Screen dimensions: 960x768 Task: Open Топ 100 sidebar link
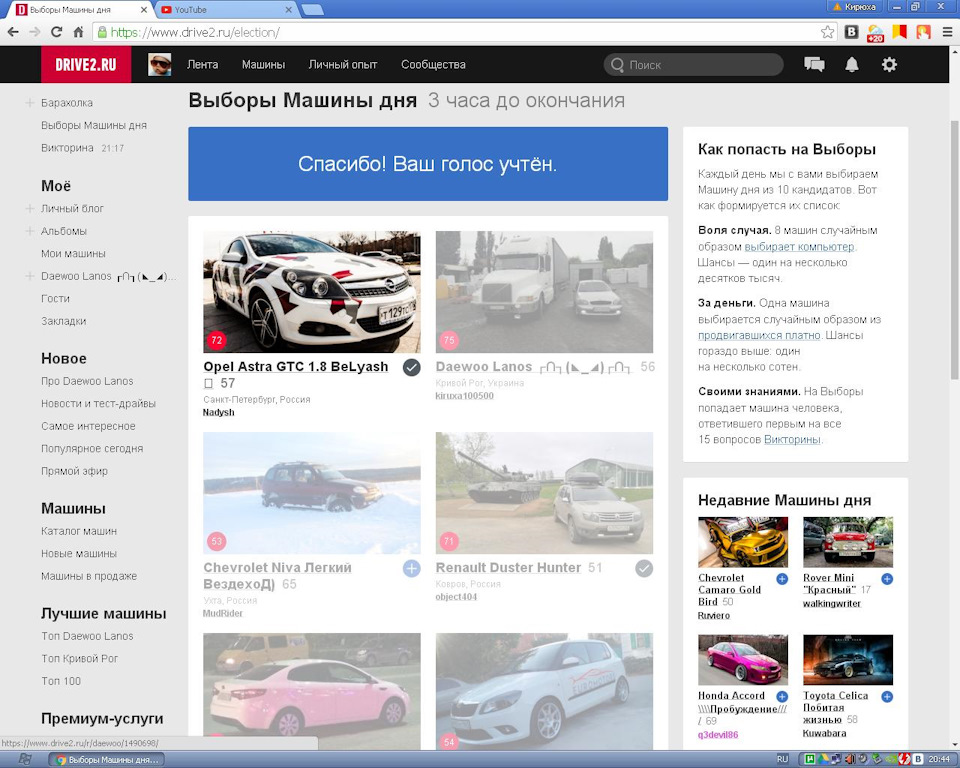61,681
